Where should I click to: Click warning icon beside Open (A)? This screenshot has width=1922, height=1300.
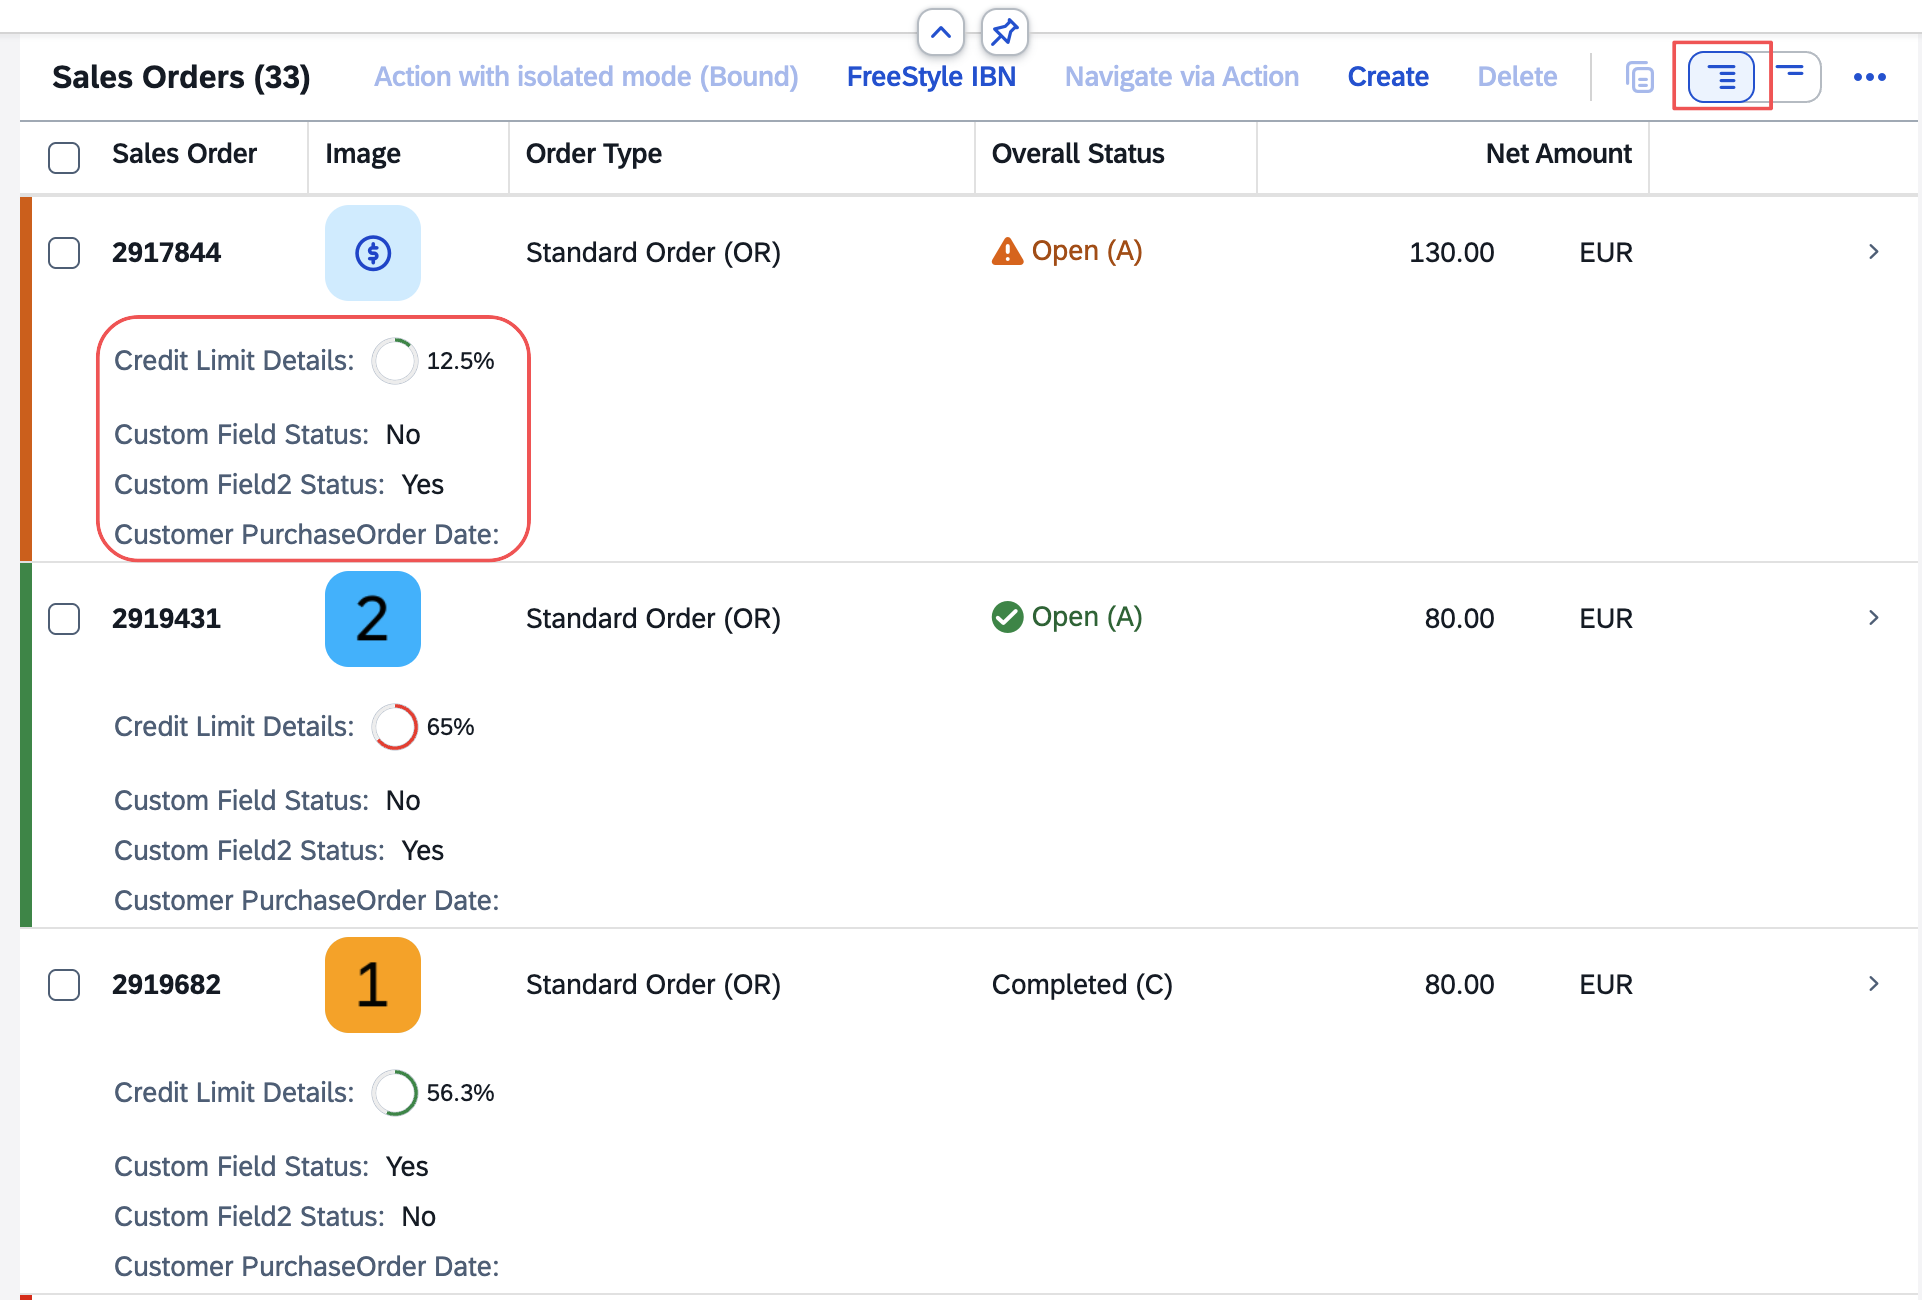(1007, 252)
